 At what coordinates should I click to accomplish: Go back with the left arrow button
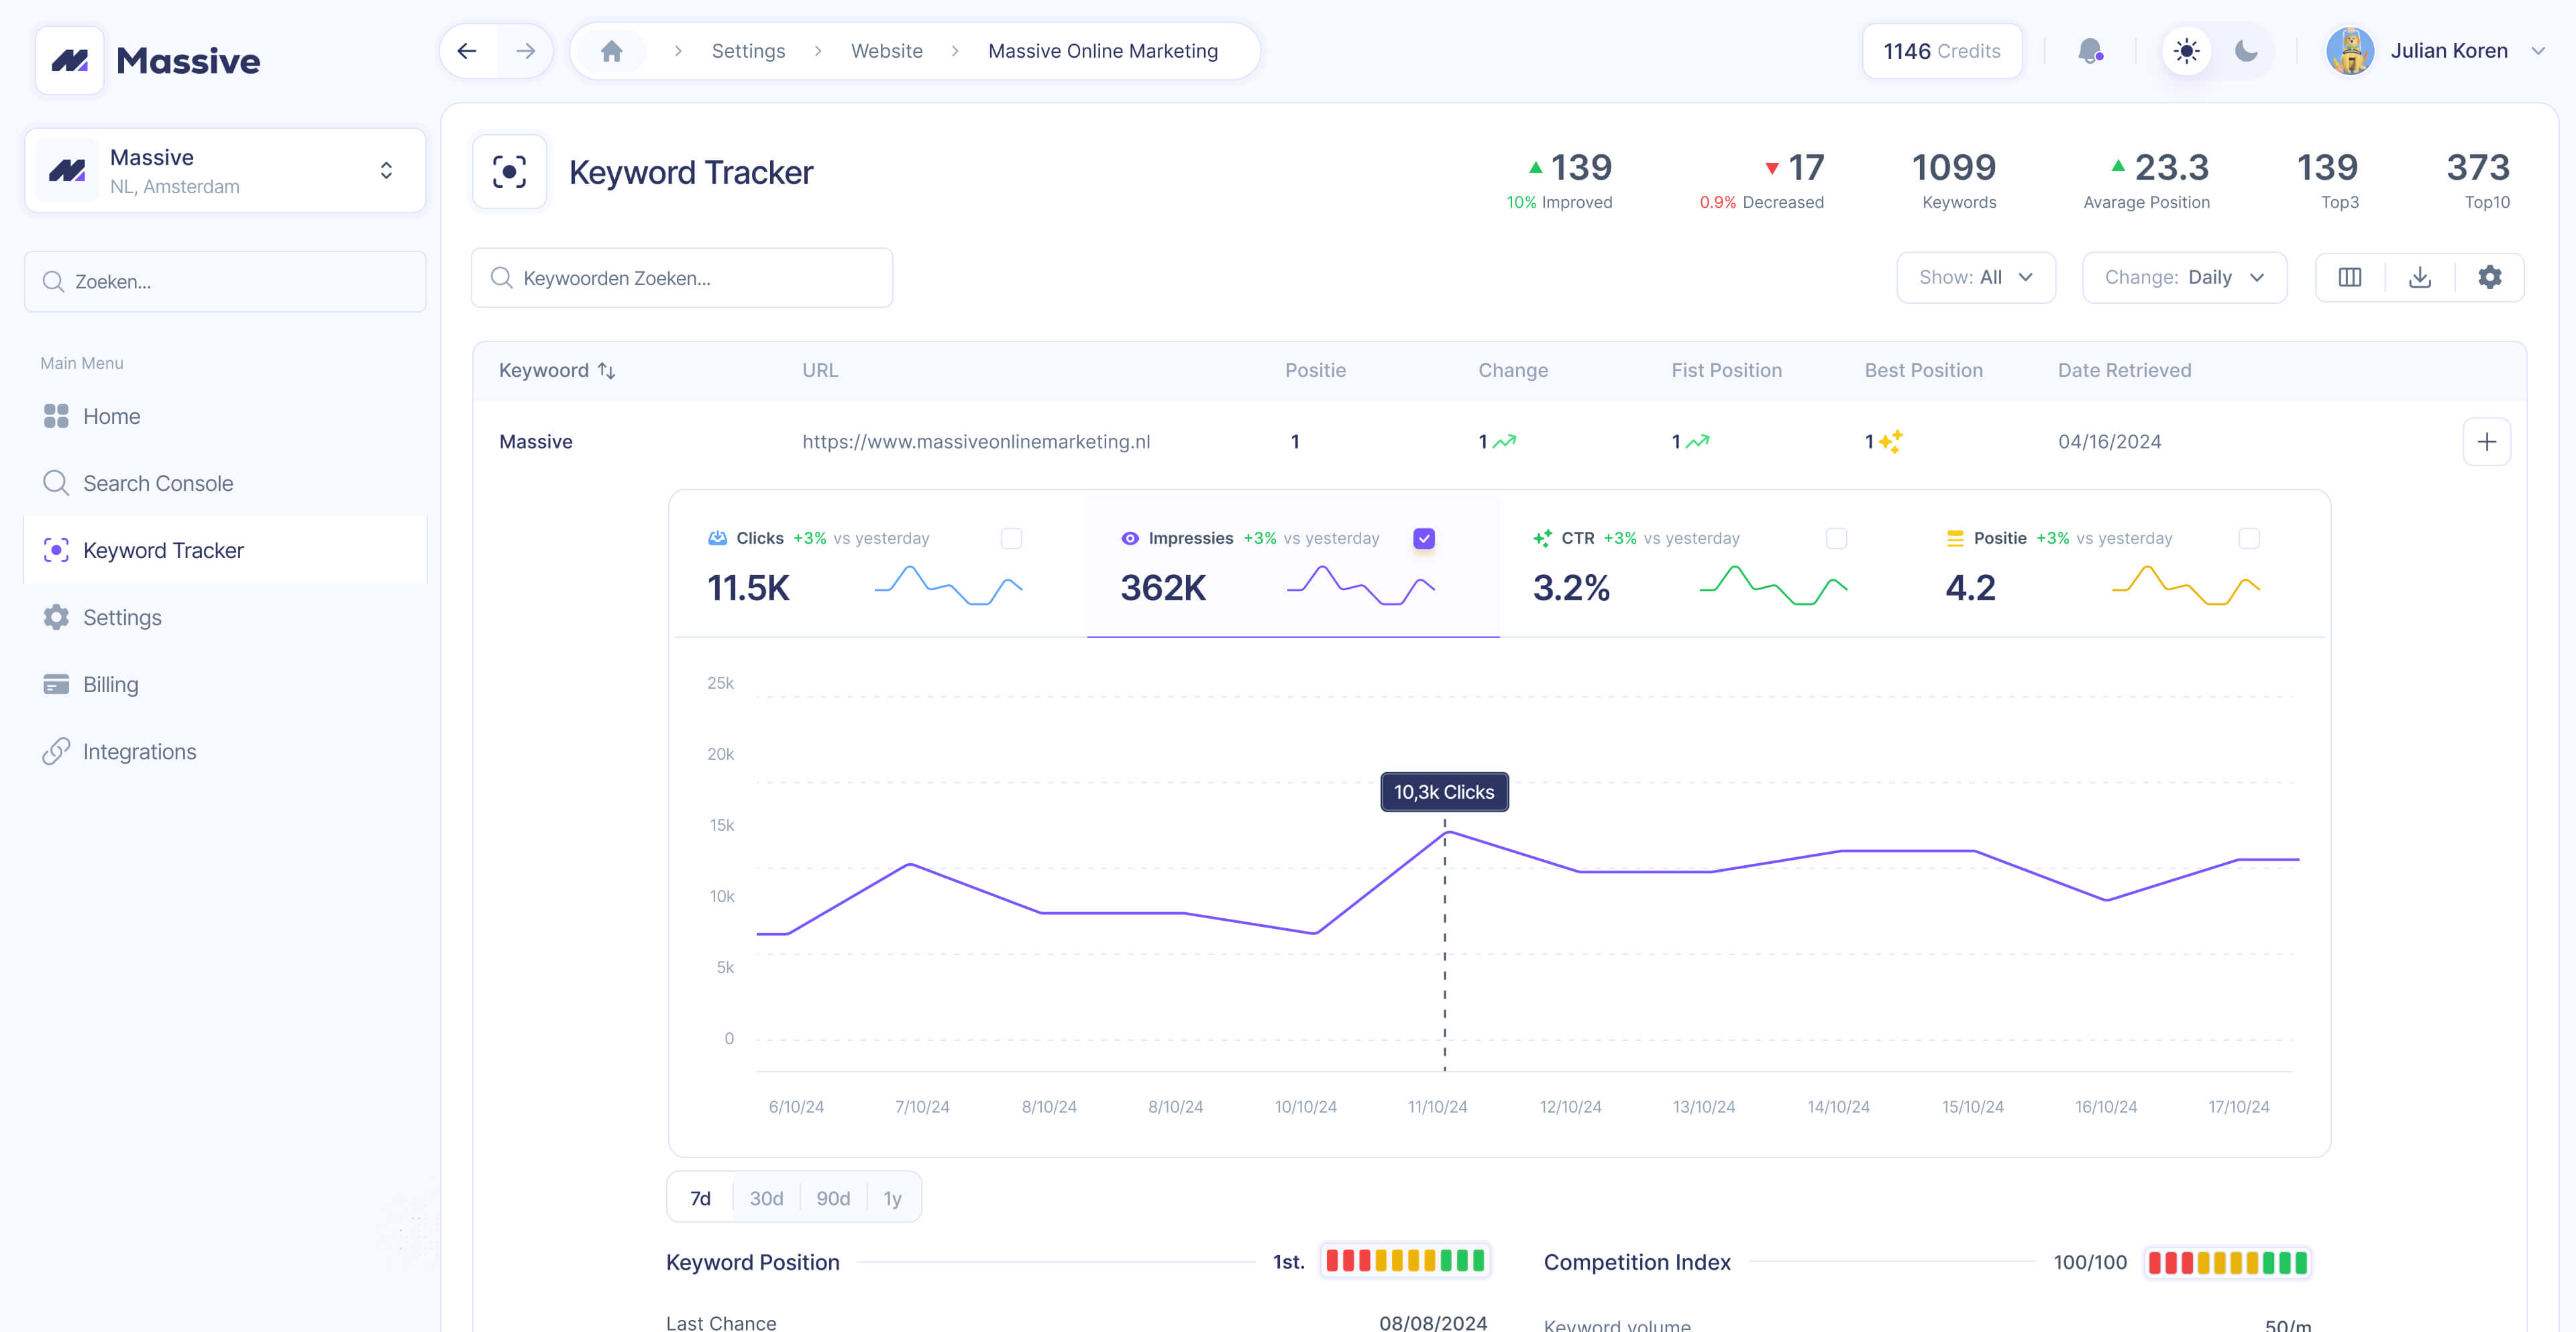[467, 51]
